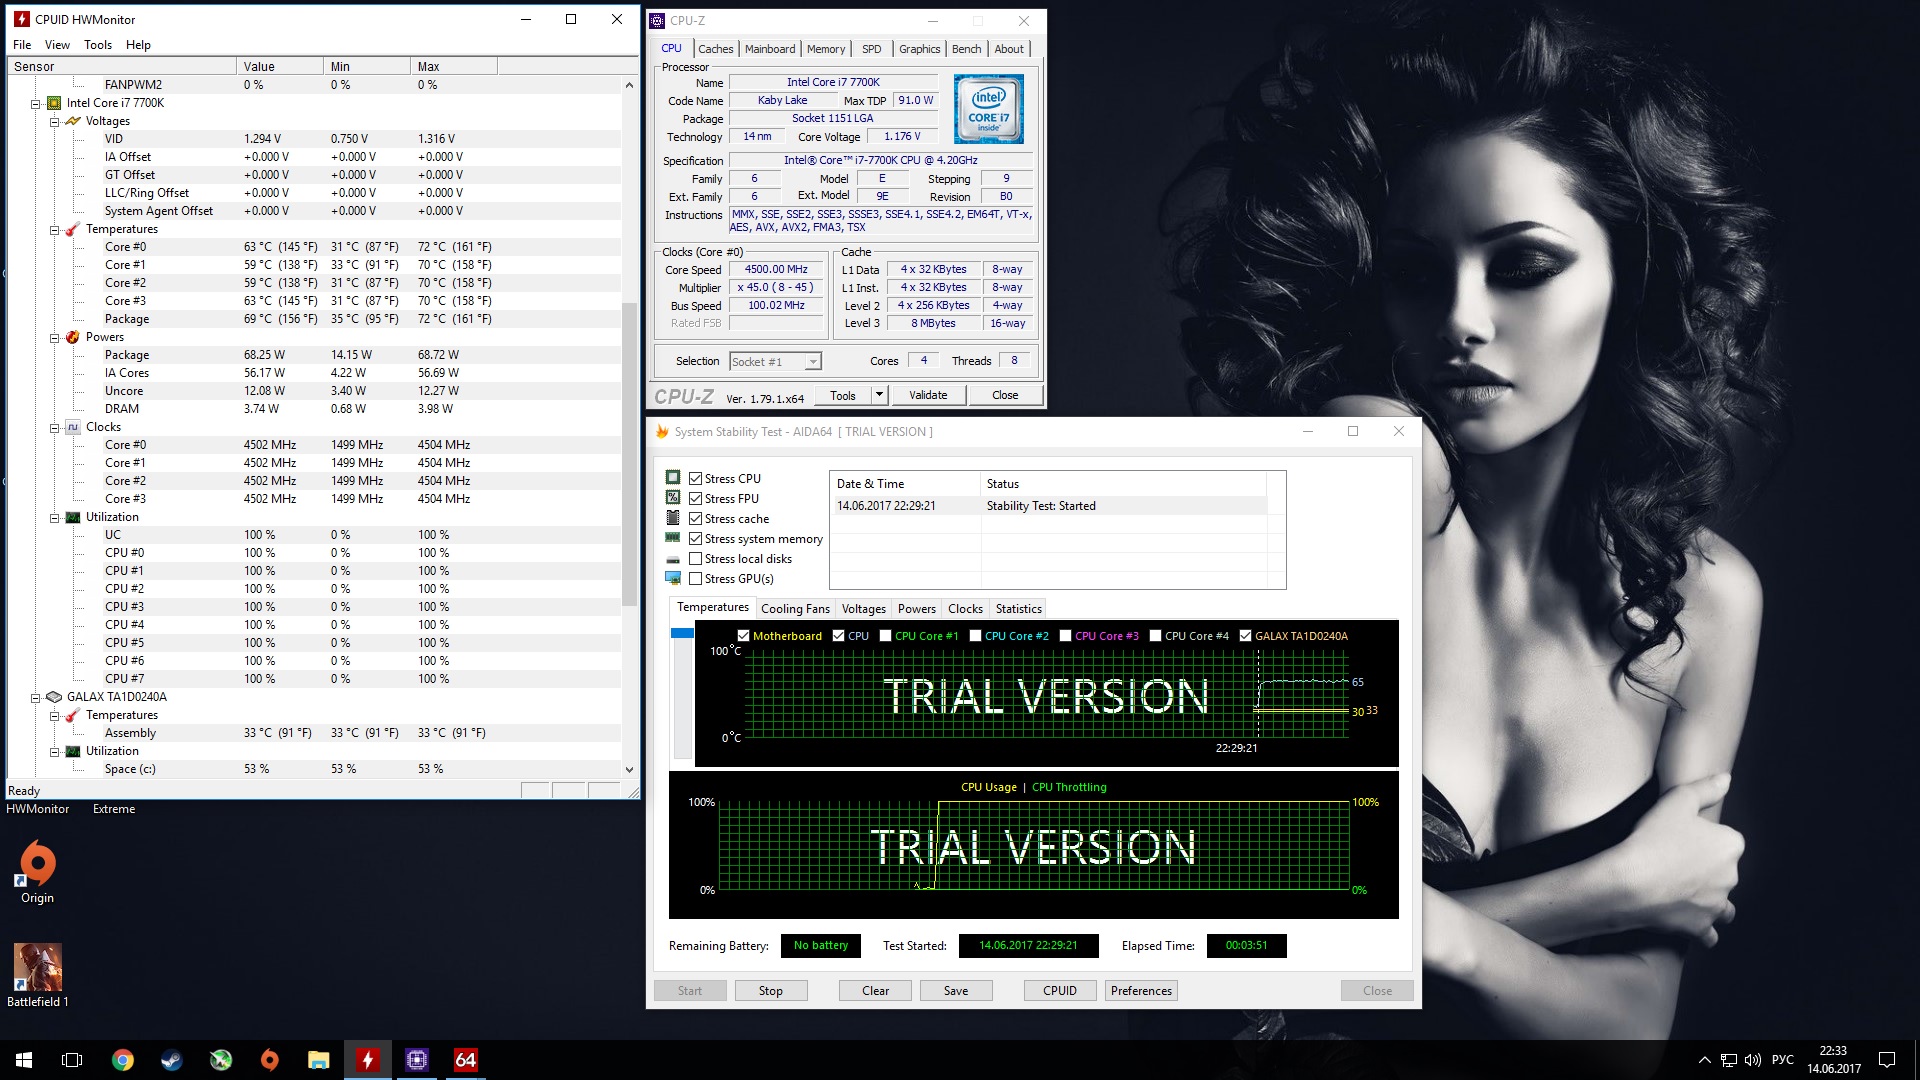Open the Socket #1 selection dropdown
Image resolution: width=1920 pixels, height=1080 pixels.
click(x=813, y=362)
